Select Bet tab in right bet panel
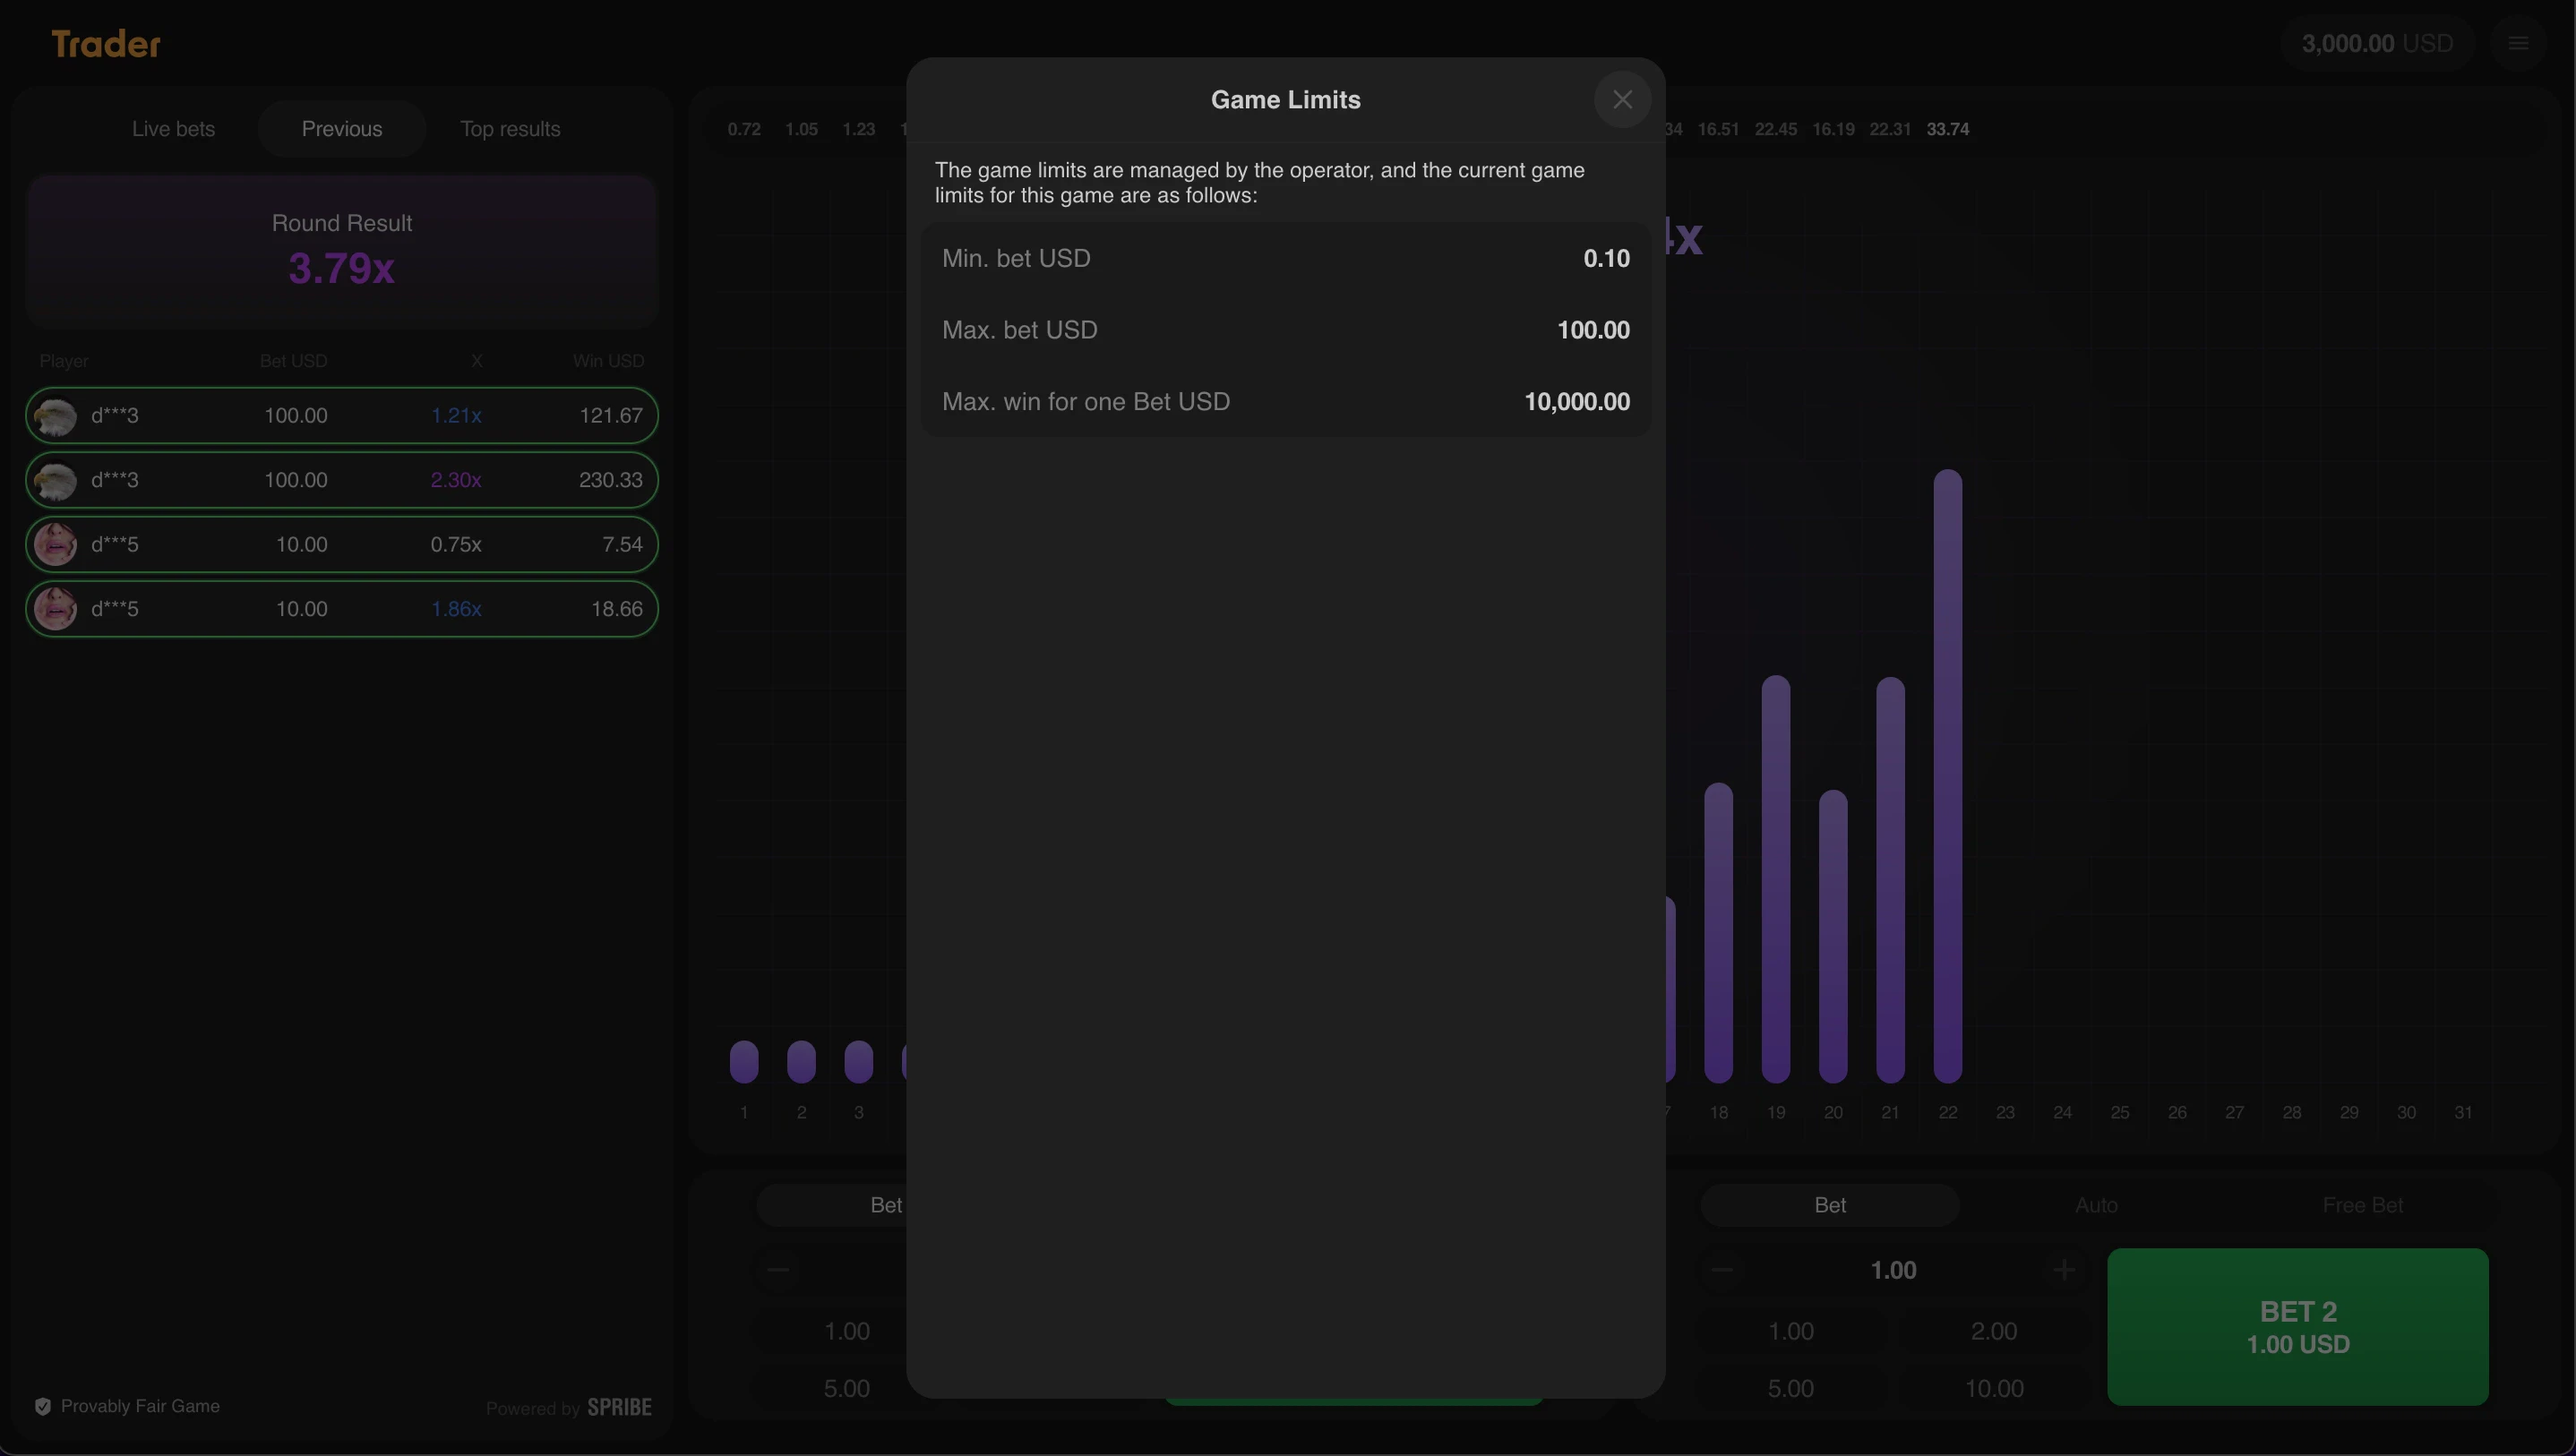Screen dimensions: 2576x1456 click(x=1830, y=1205)
